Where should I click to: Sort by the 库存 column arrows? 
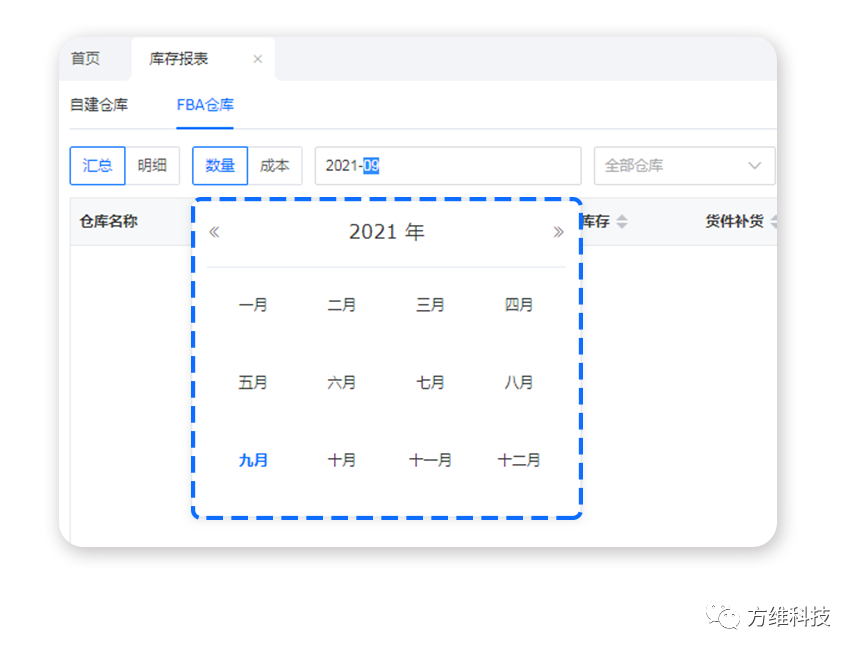pyautogui.click(x=622, y=222)
